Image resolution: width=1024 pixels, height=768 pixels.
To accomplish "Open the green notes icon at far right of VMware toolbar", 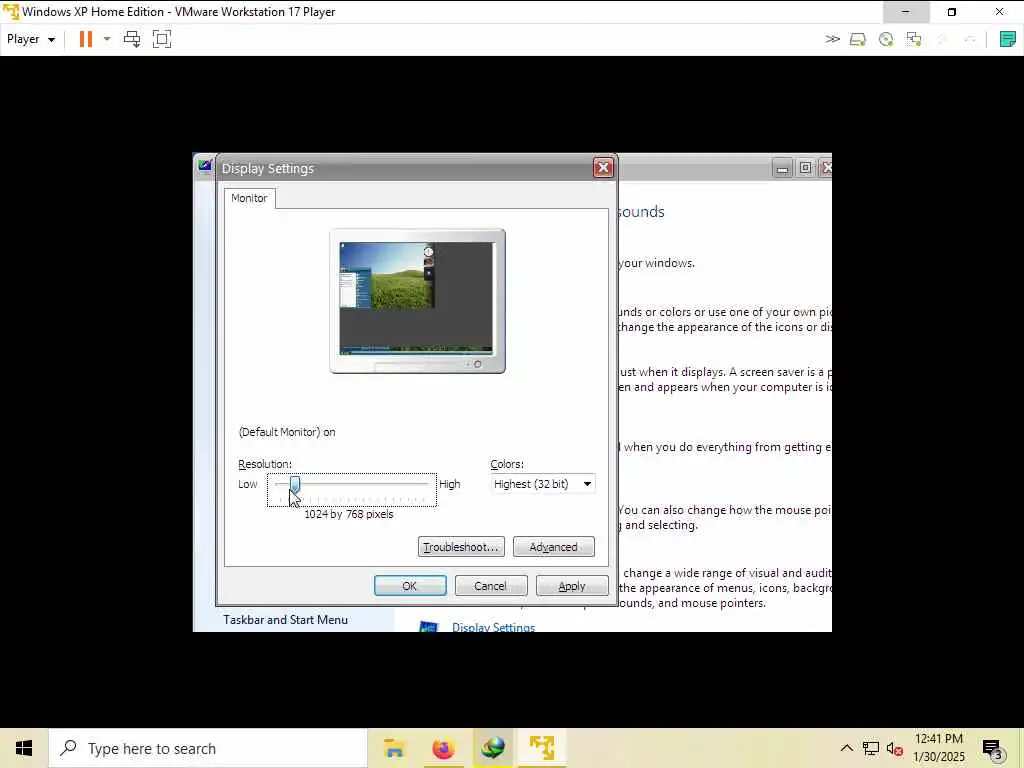I will 1008,39.
